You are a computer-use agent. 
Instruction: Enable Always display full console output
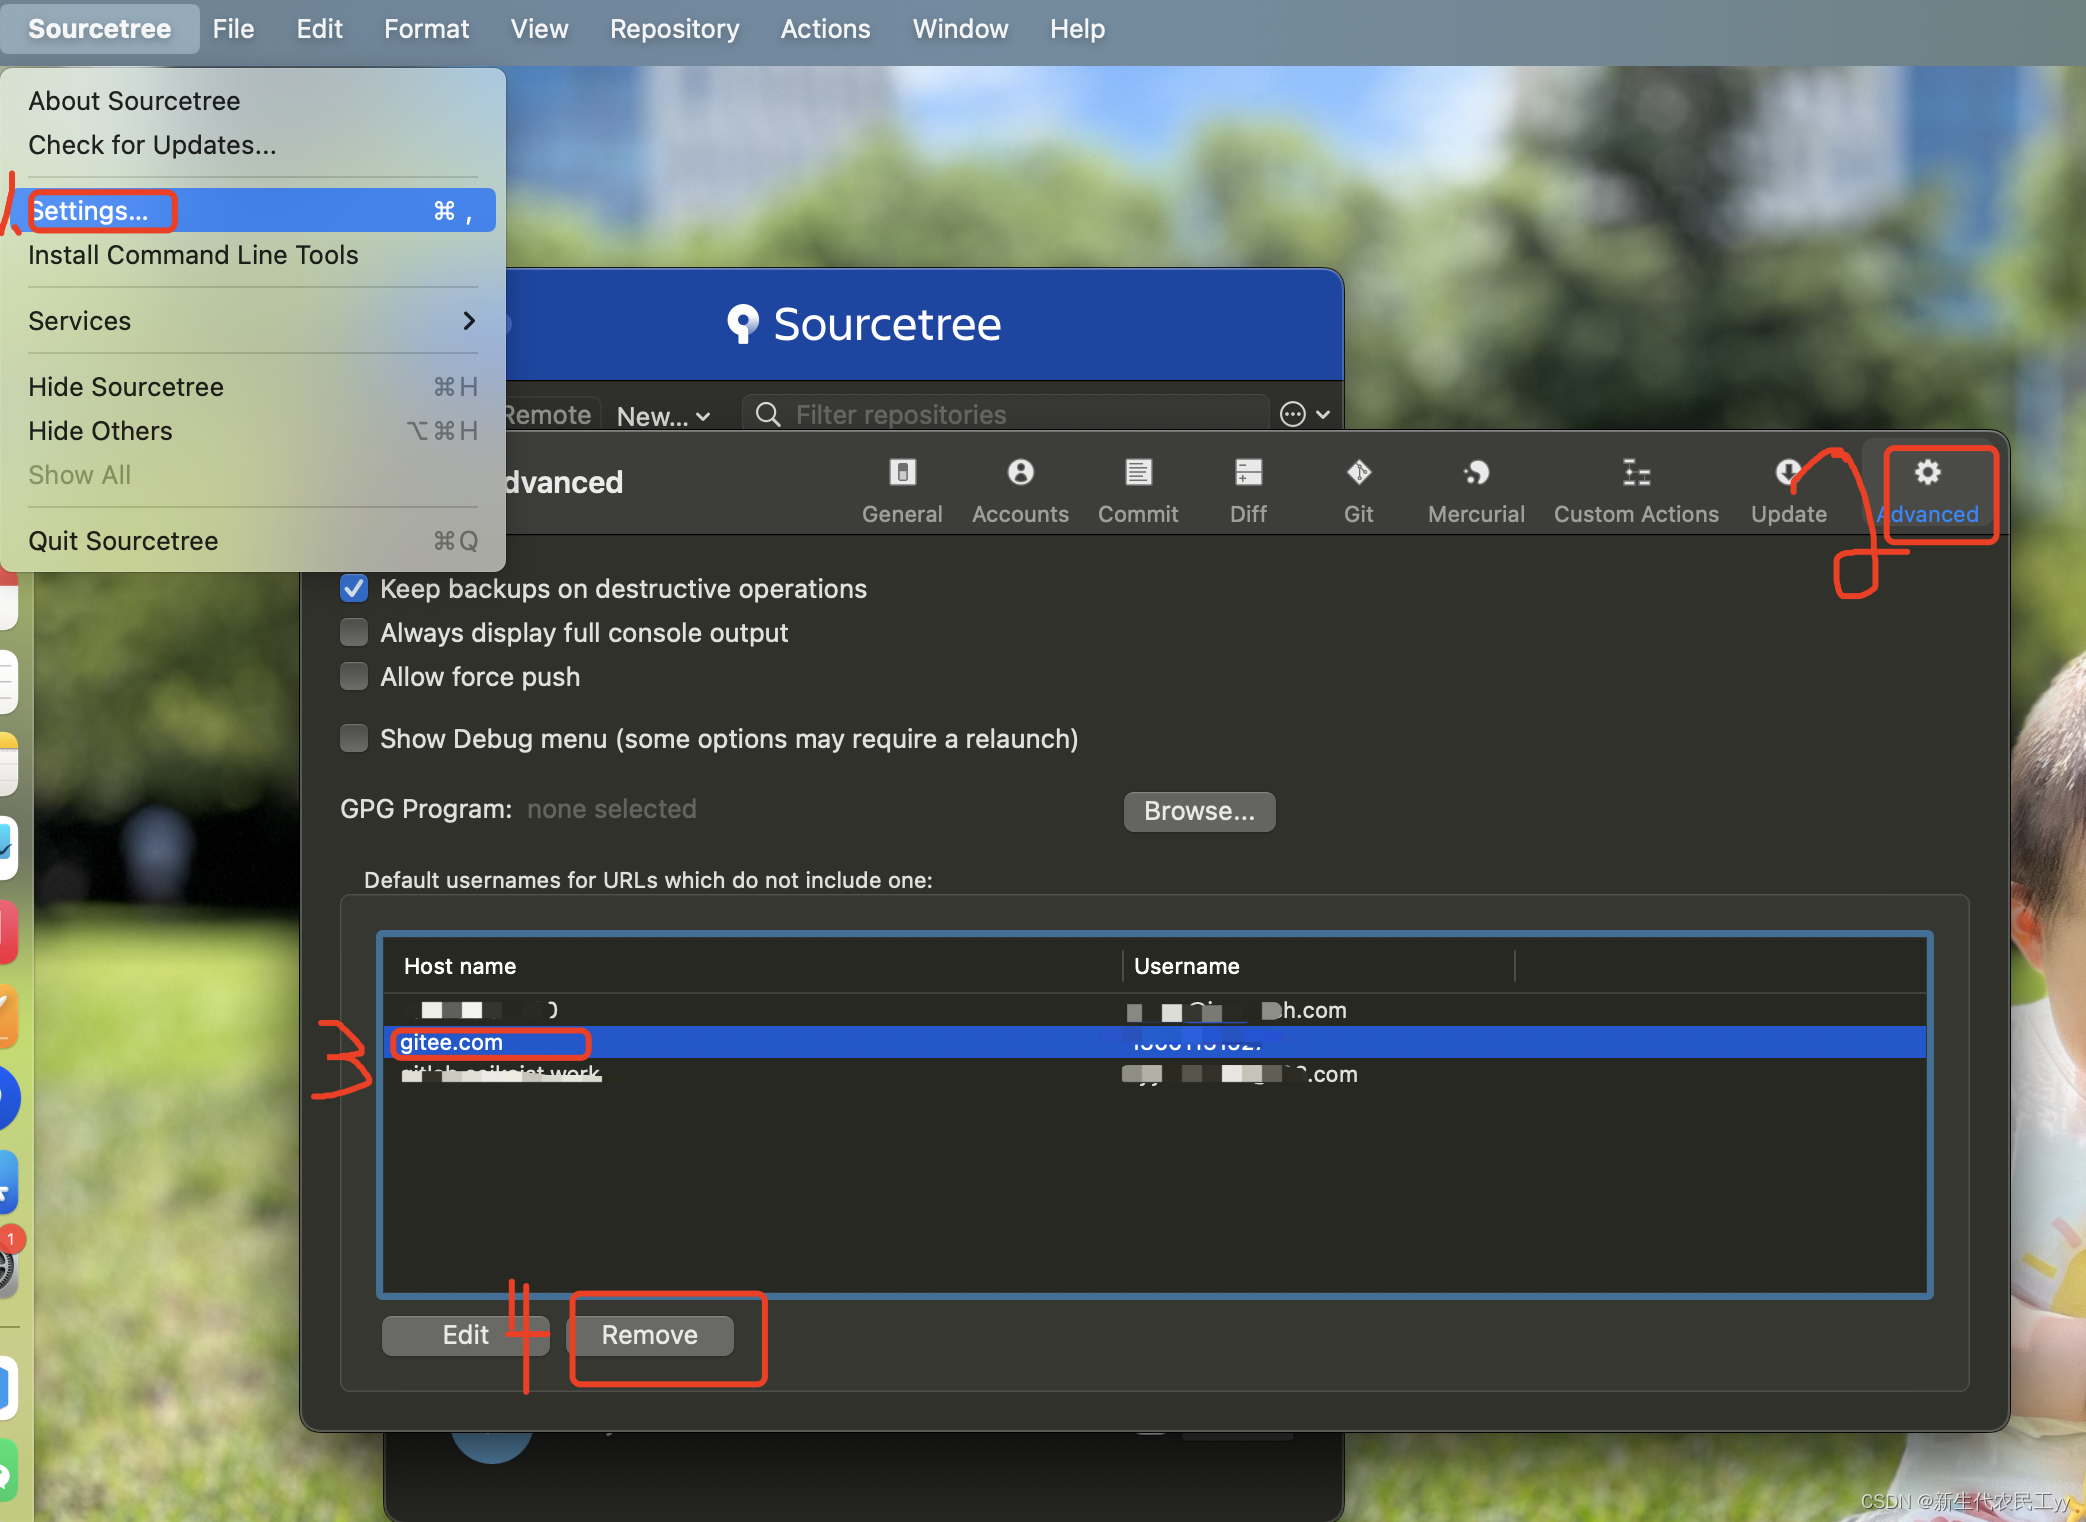(355, 633)
